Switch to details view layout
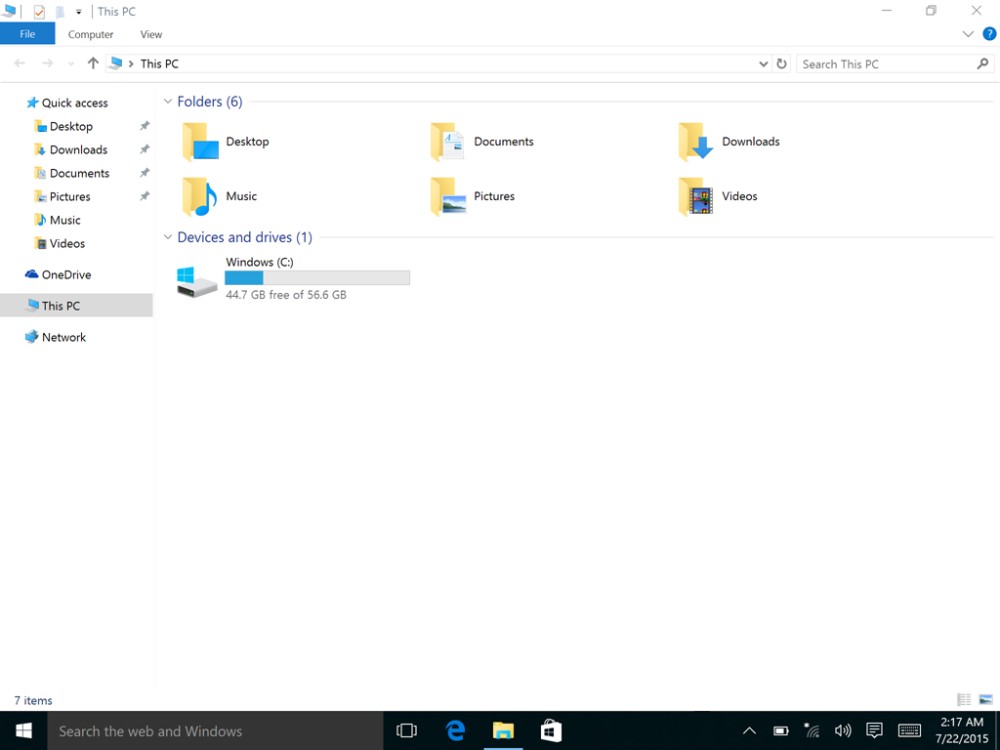The image size is (1000, 750). tap(964, 700)
